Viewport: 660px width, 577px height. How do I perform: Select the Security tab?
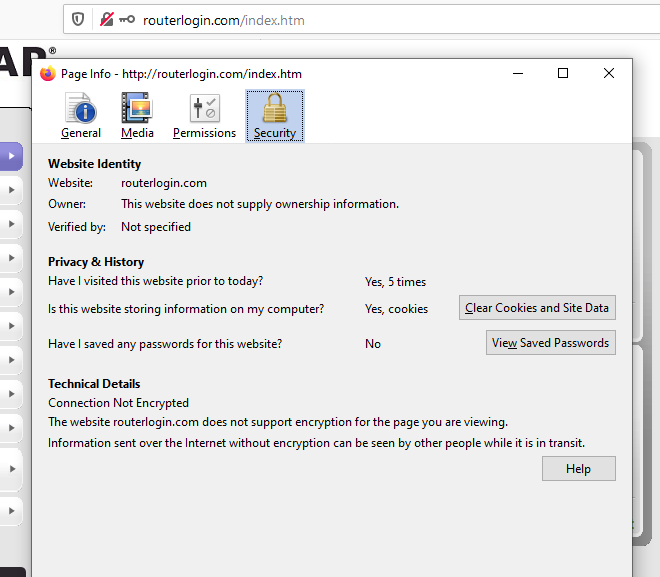pos(275,116)
